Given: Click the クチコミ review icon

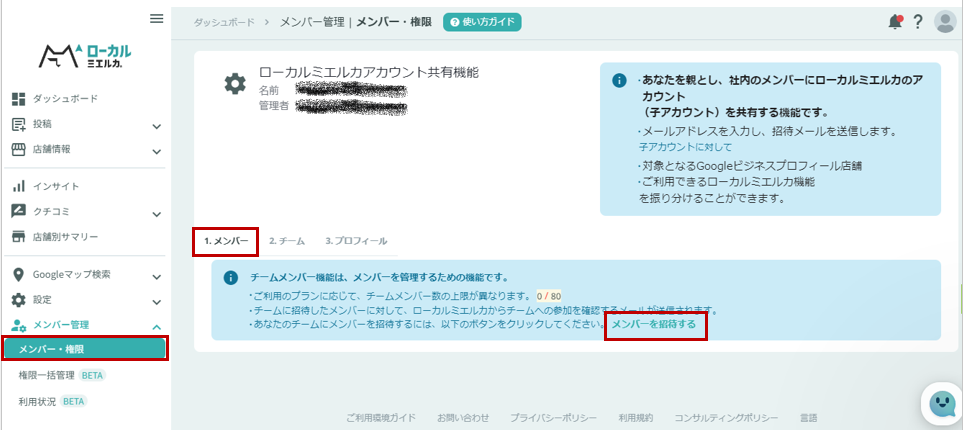Looking at the screenshot, I should (x=18, y=211).
